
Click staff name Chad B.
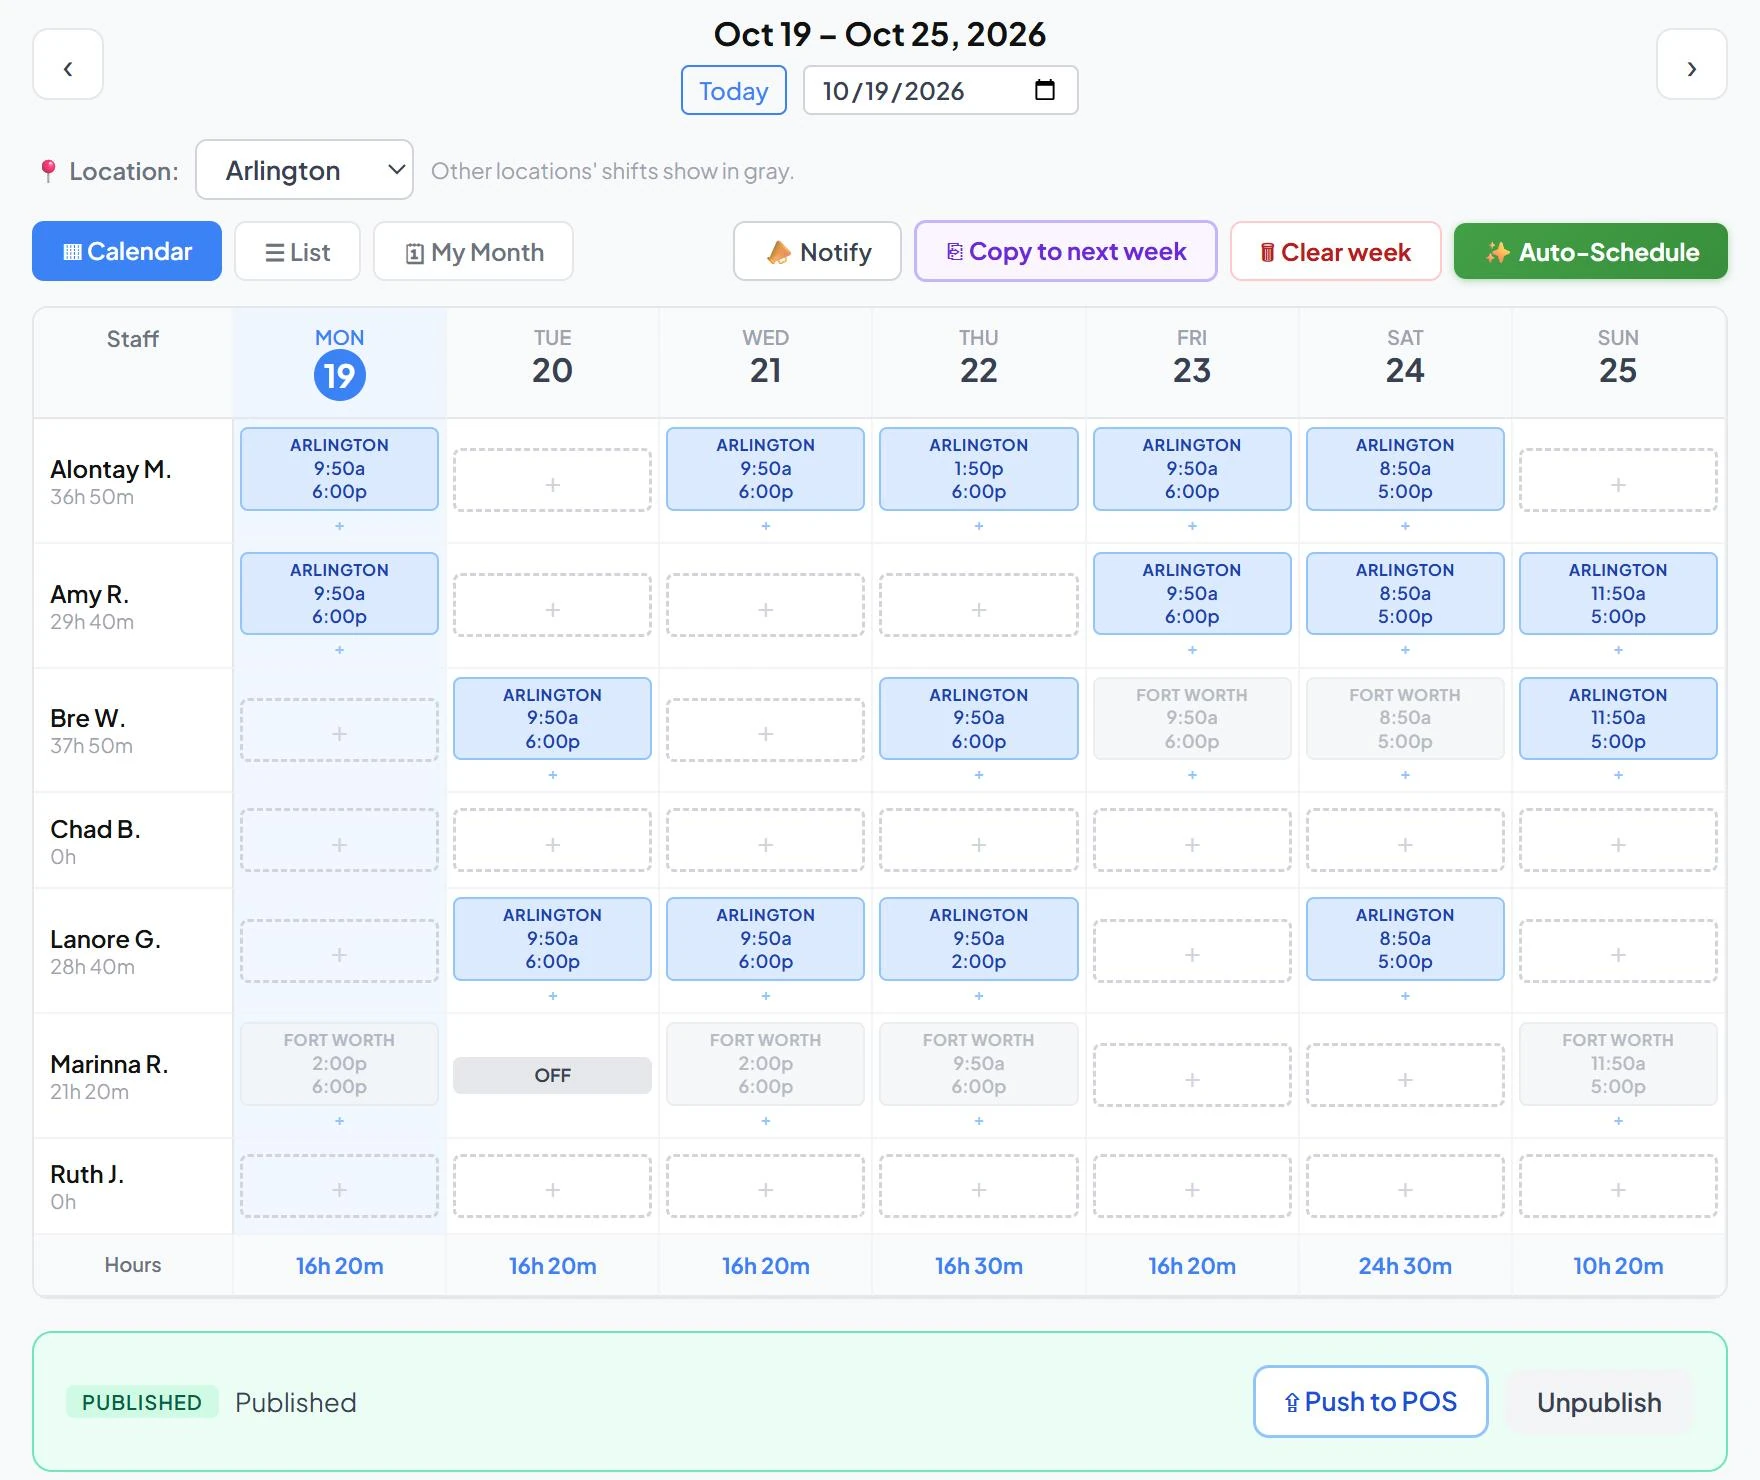coord(95,829)
